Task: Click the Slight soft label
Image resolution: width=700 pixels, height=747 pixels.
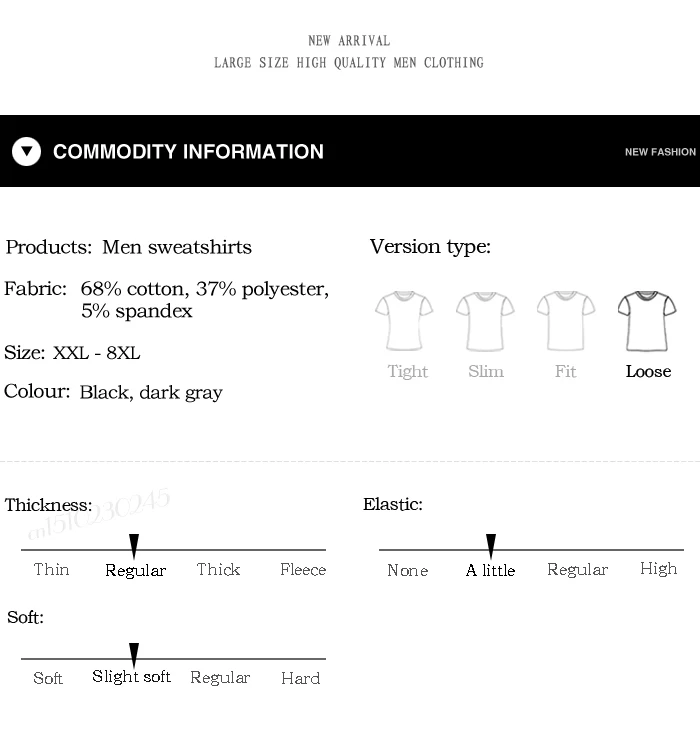Action: (132, 676)
